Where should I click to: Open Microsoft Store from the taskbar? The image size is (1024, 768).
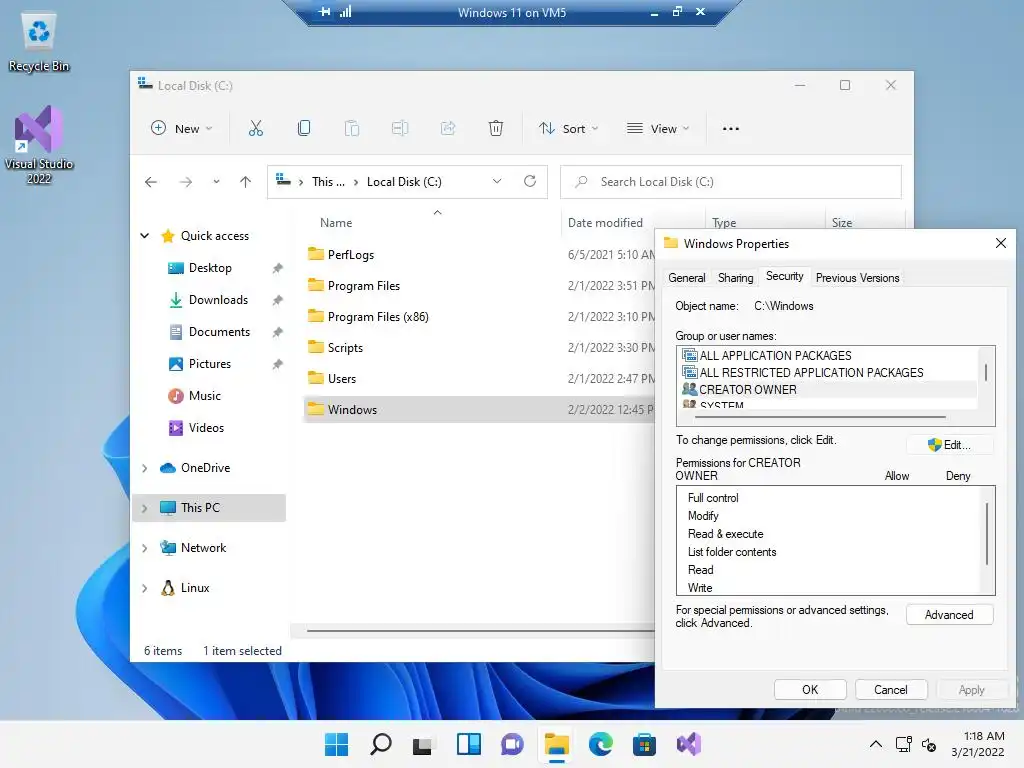644,744
